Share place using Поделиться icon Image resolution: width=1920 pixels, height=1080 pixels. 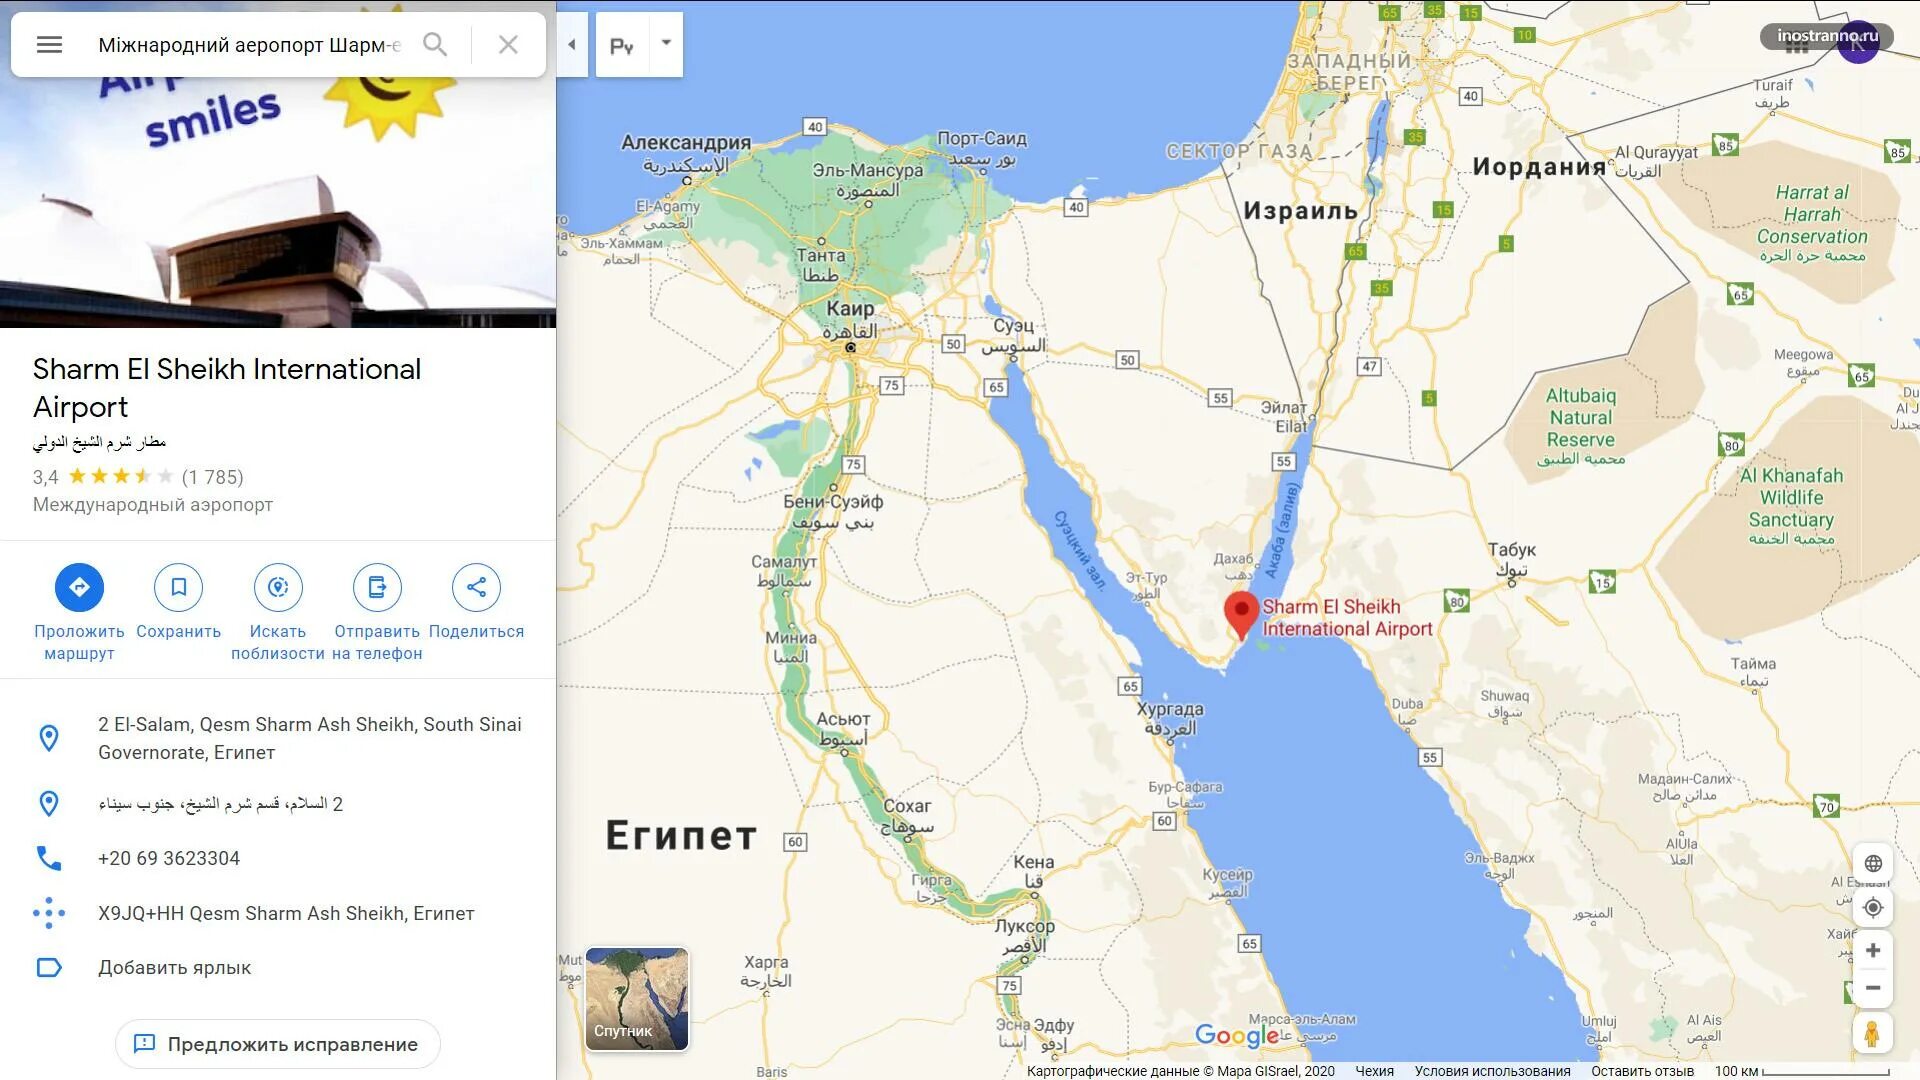pos(476,587)
